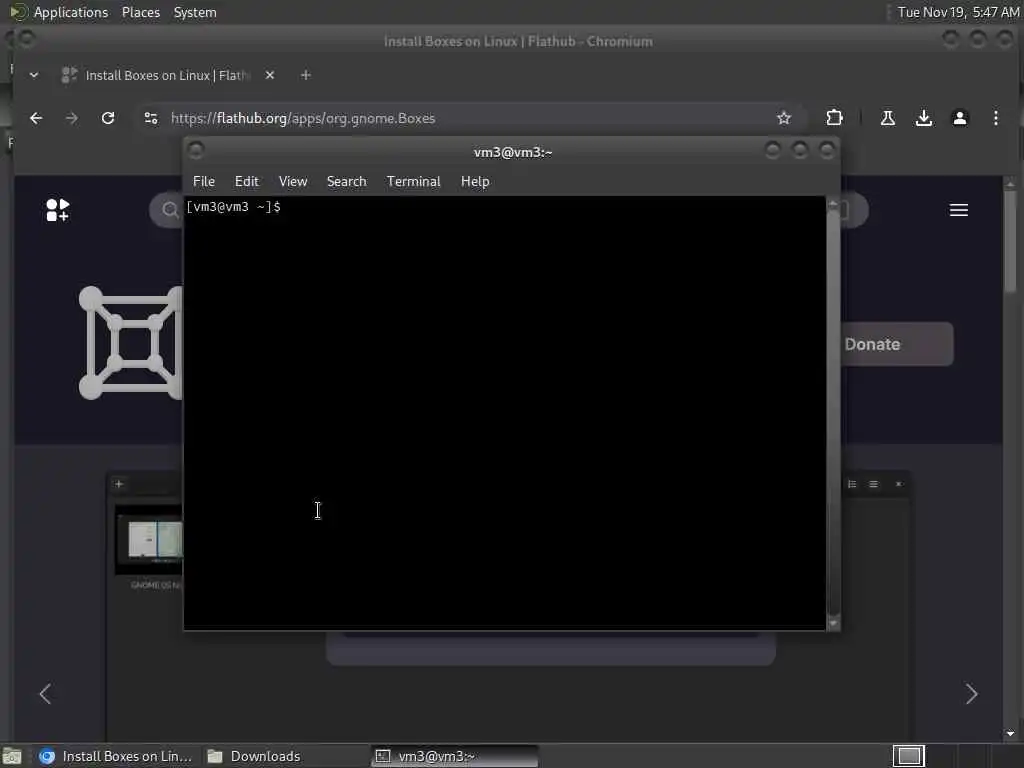Click the clock showing Tue Nov 19
The image size is (1024, 768).
[957, 12]
